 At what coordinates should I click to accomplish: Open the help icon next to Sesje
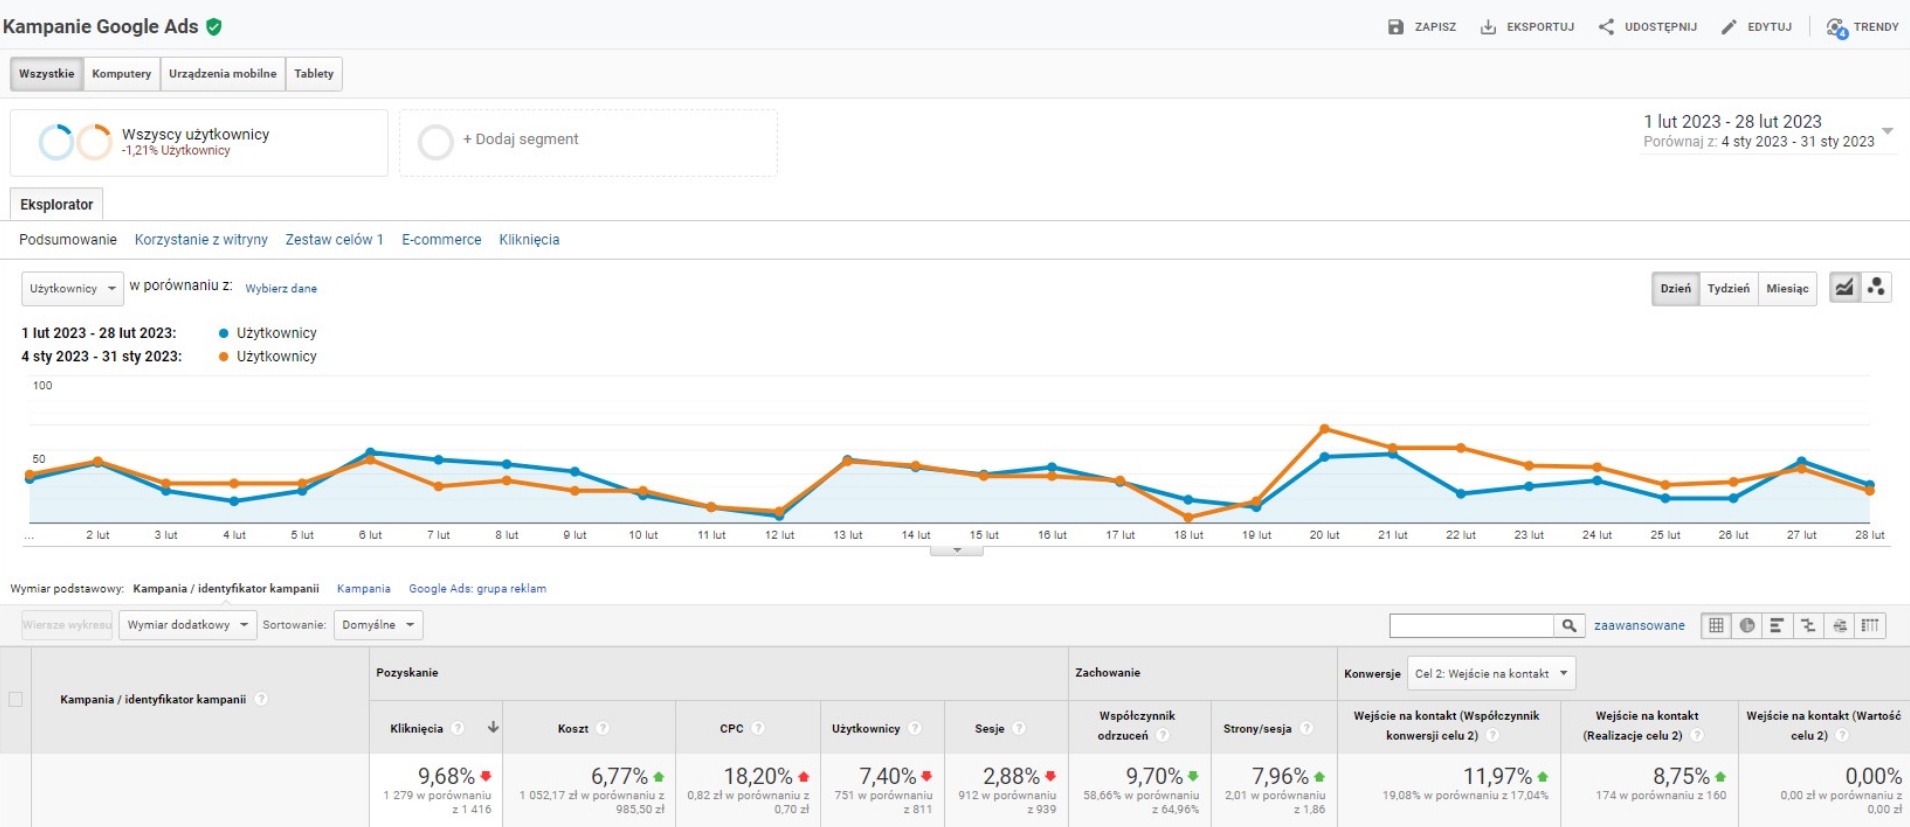tap(1019, 728)
